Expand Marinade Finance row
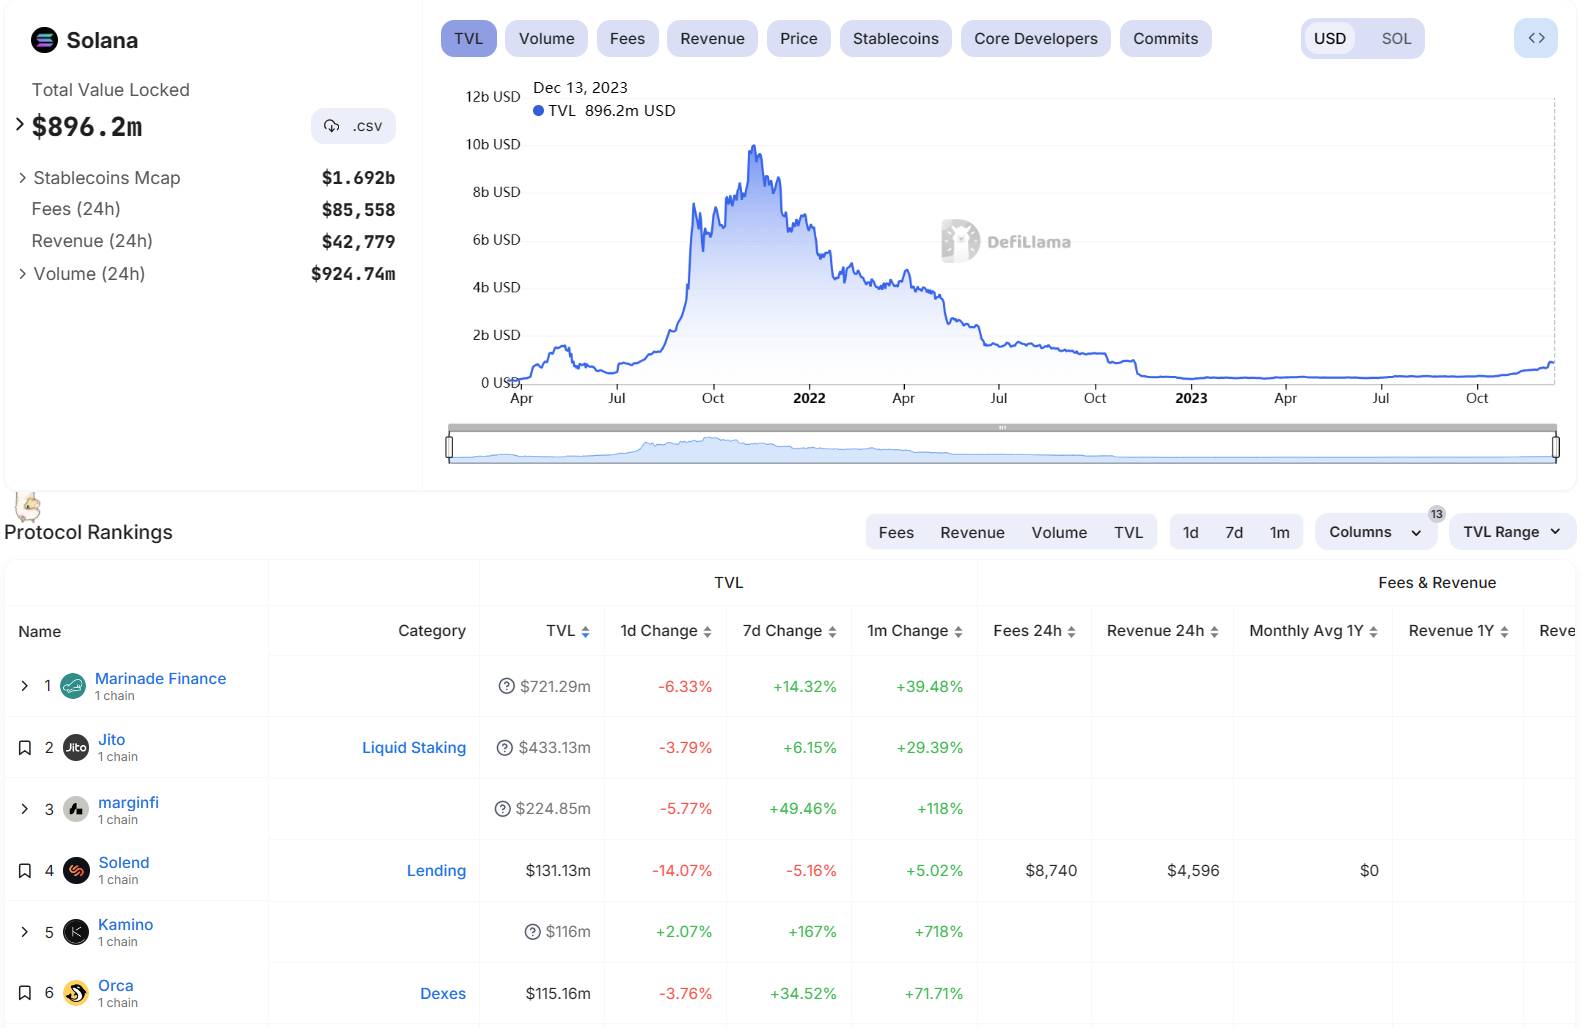The width and height of the screenshot is (1581, 1028). (x=25, y=686)
